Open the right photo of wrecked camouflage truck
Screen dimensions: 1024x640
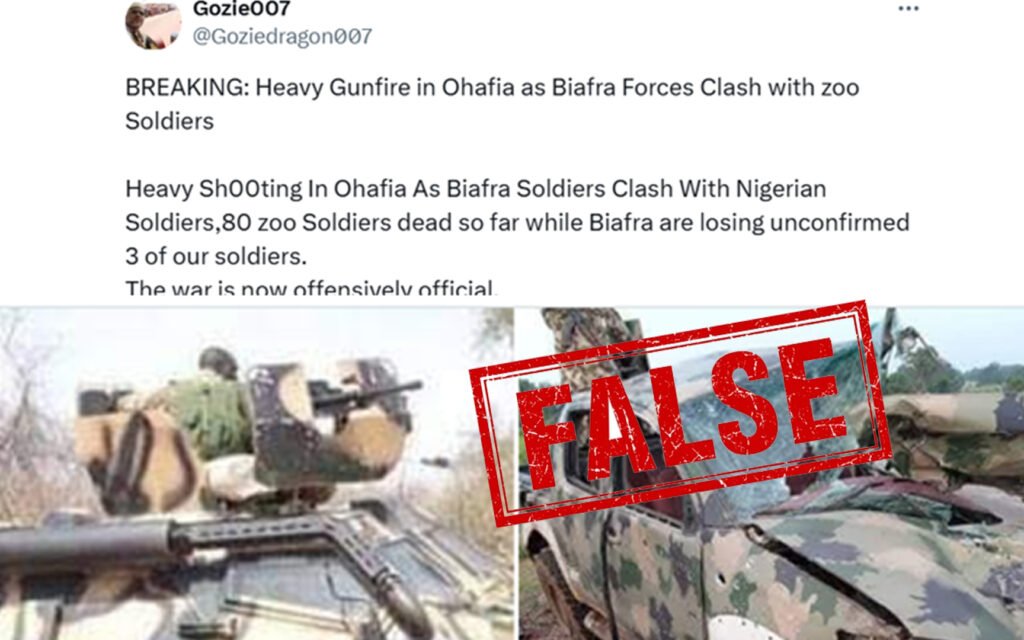tap(772, 473)
